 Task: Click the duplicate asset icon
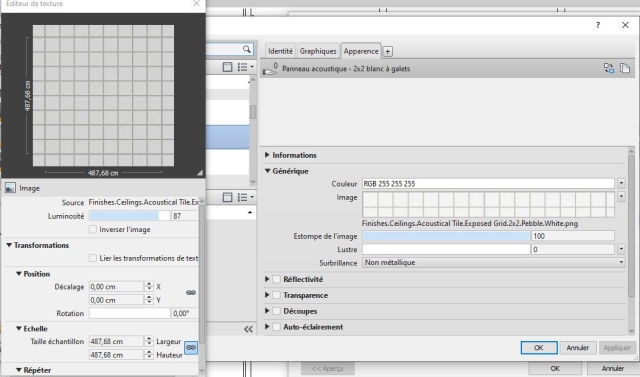[x=625, y=68]
